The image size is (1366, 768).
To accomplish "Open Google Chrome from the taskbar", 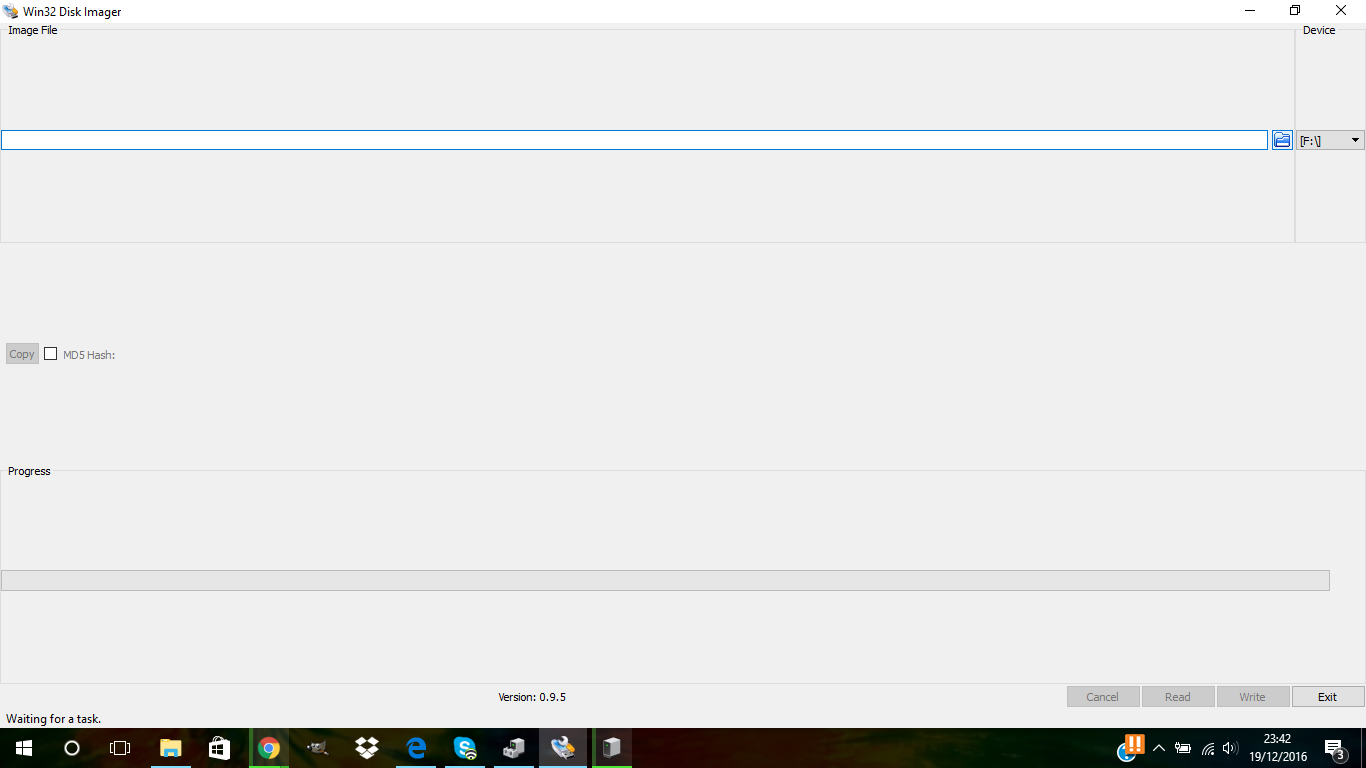I will (268, 748).
